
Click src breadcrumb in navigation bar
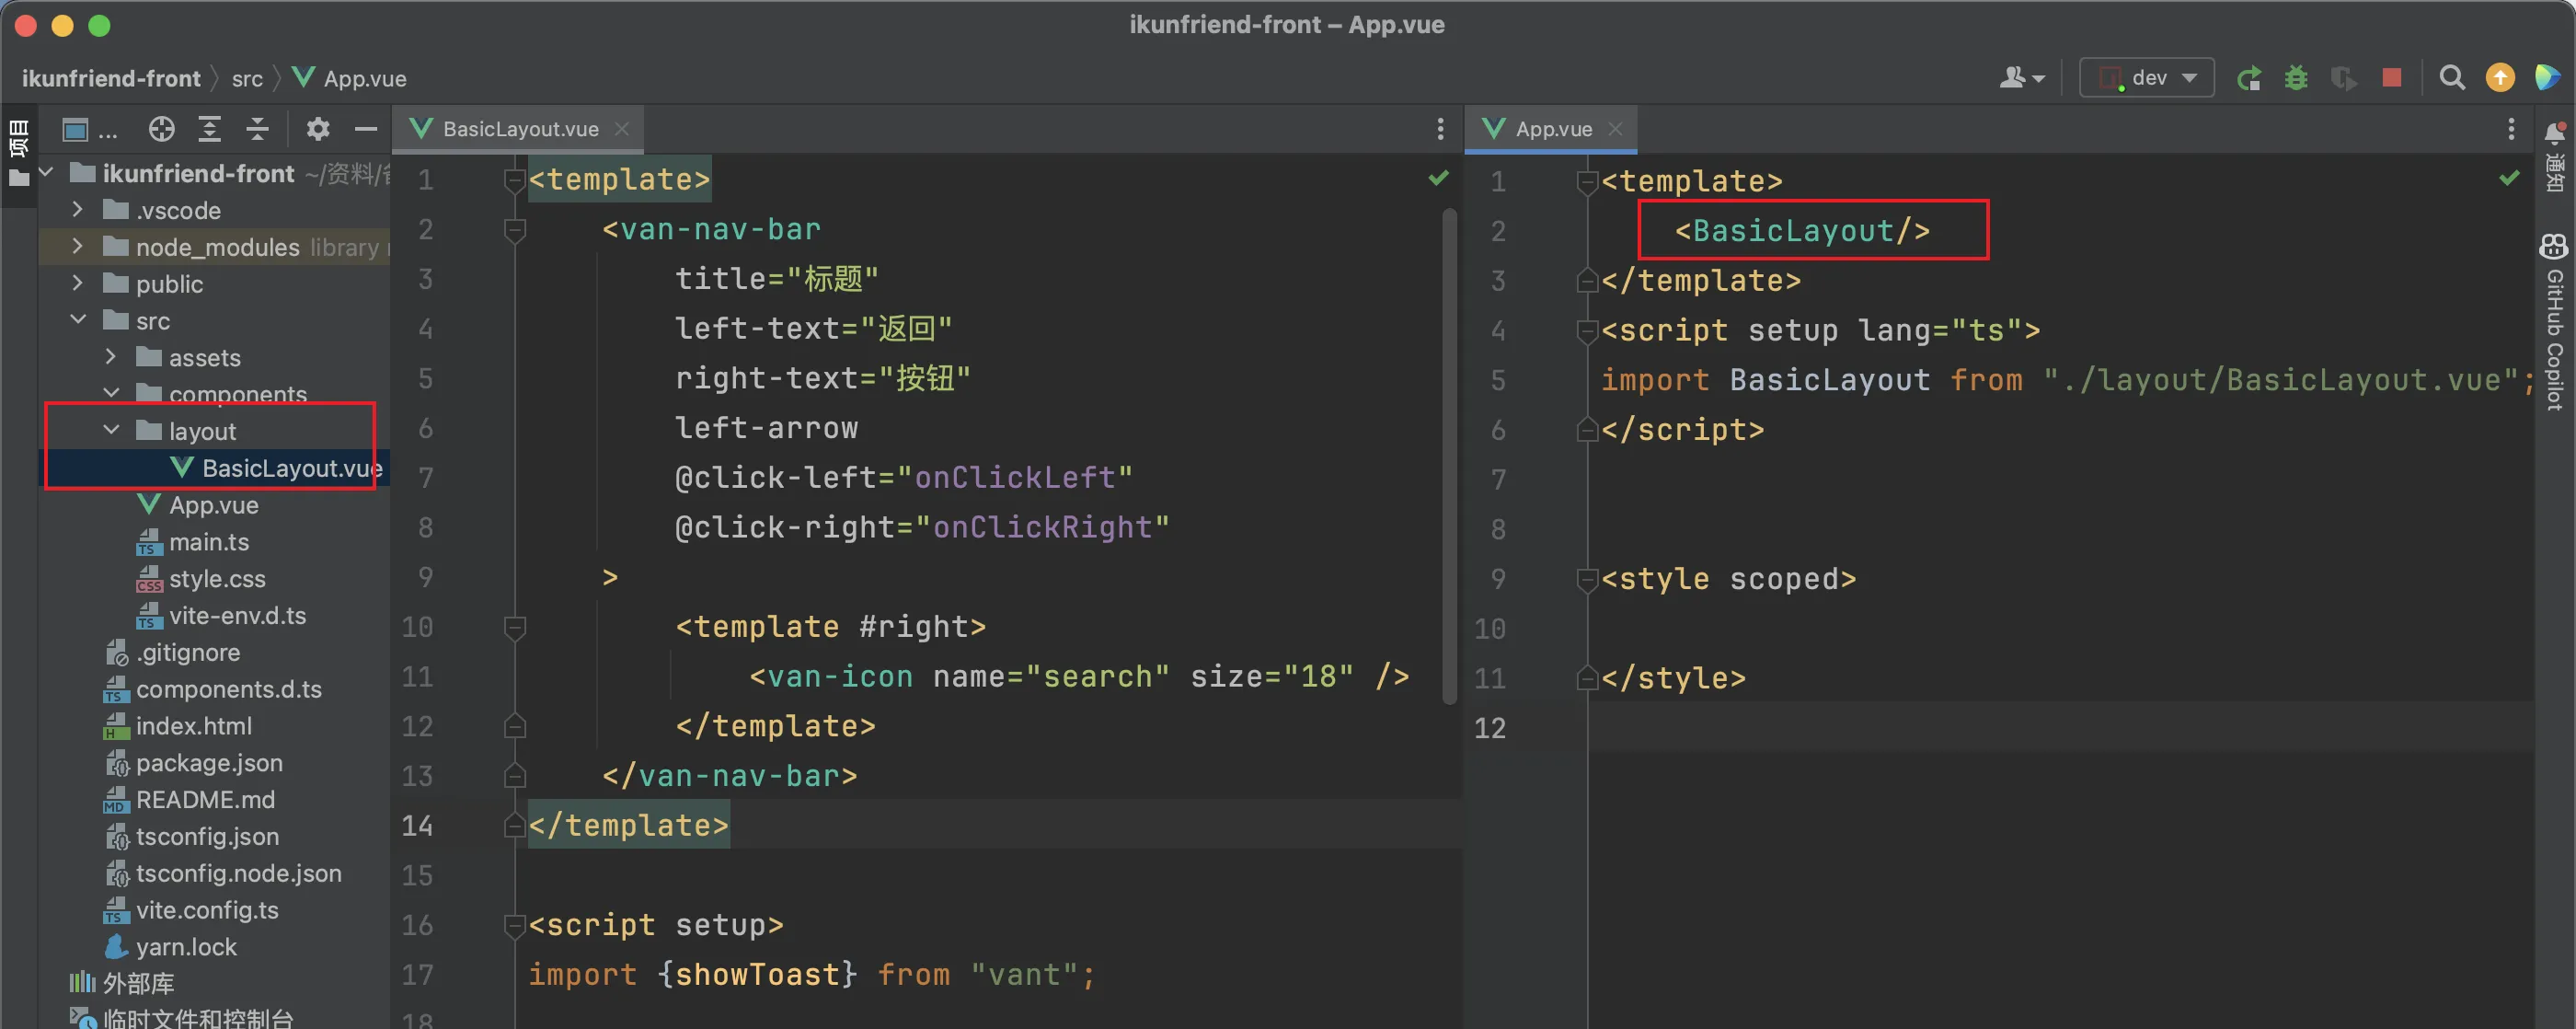pyautogui.click(x=247, y=78)
